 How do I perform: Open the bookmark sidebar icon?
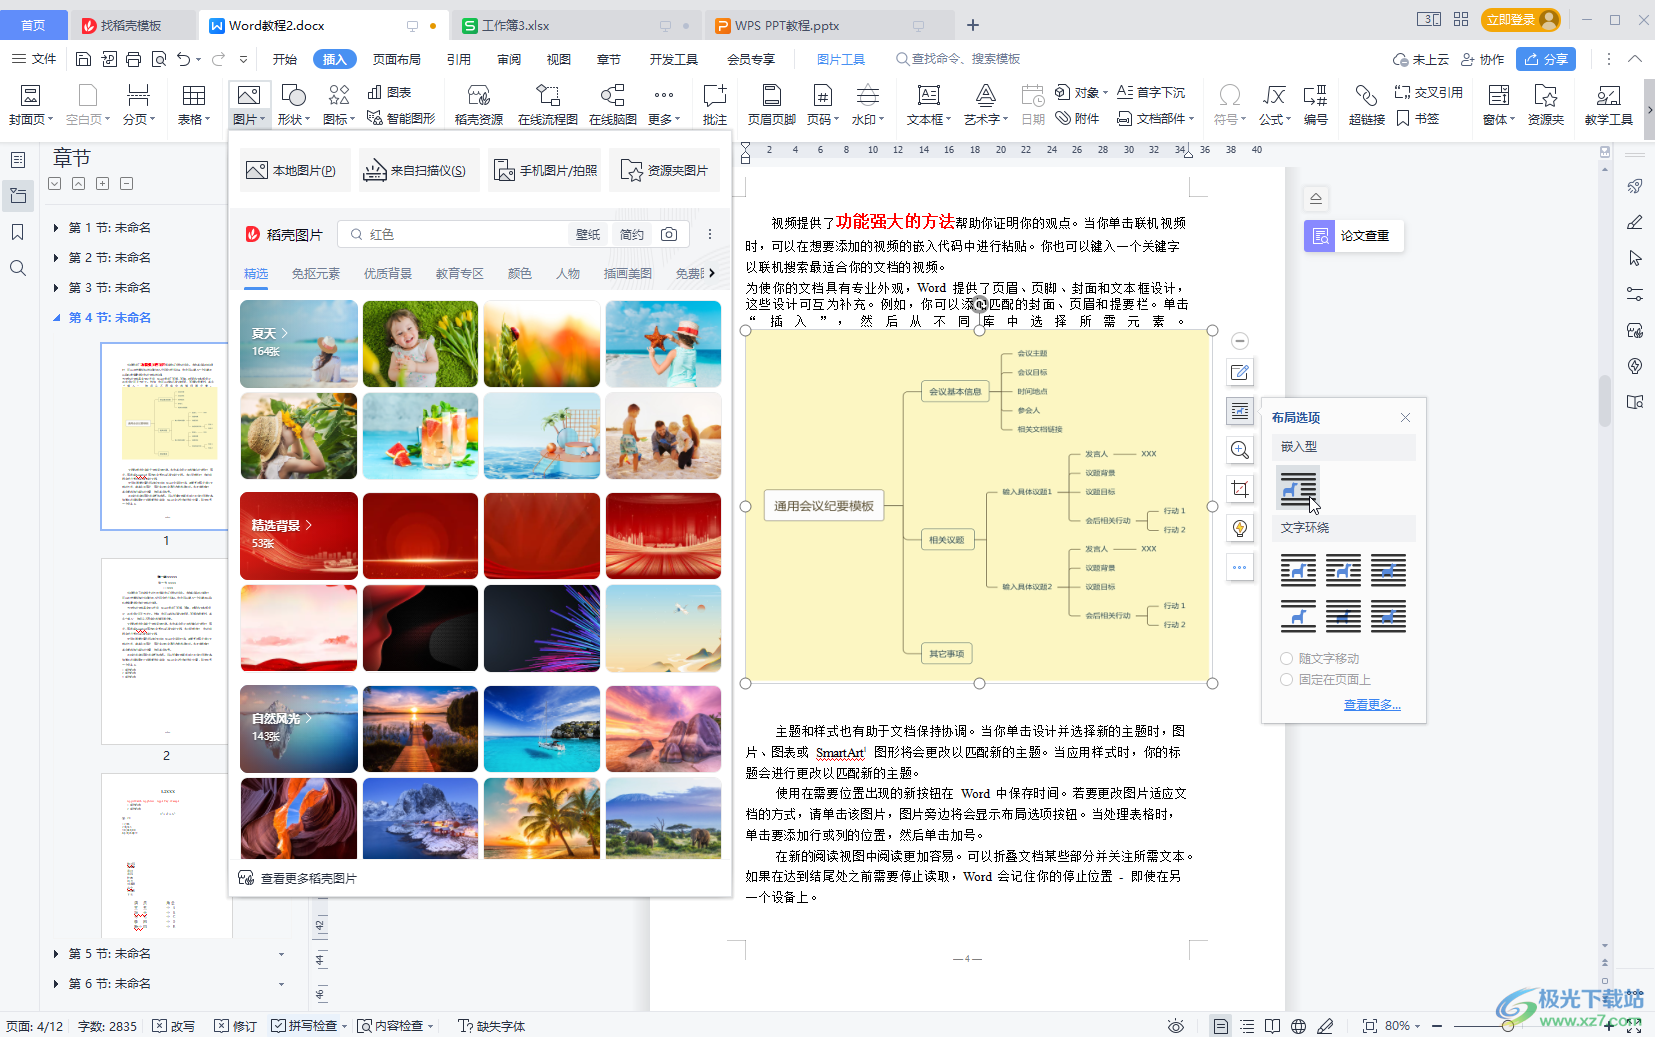[x=18, y=232]
